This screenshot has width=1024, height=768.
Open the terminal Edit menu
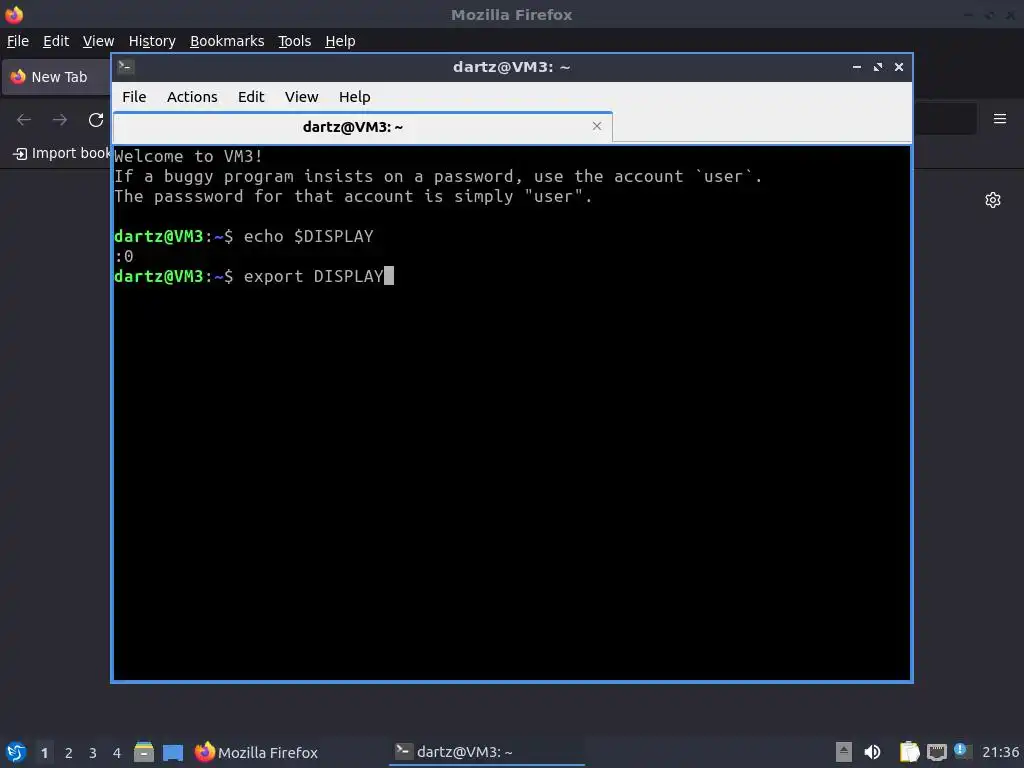click(x=251, y=97)
